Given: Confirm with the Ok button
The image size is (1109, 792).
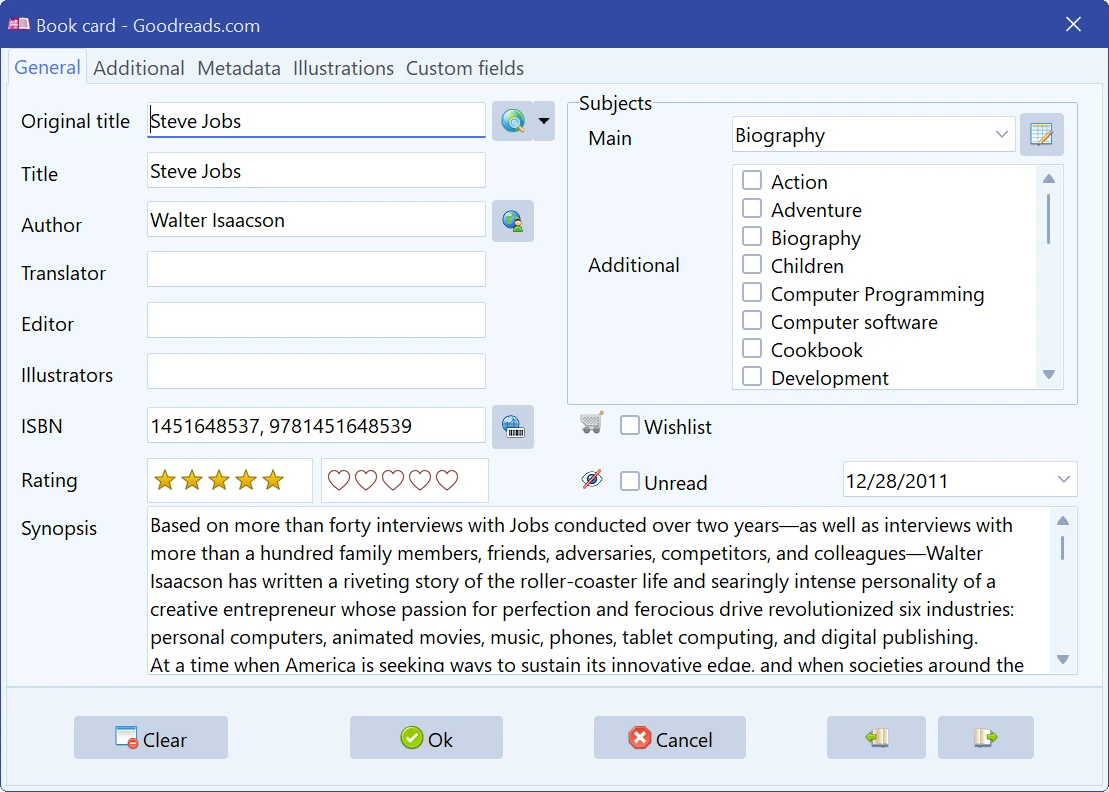Looking at the screenshot, I should (426, 738).
